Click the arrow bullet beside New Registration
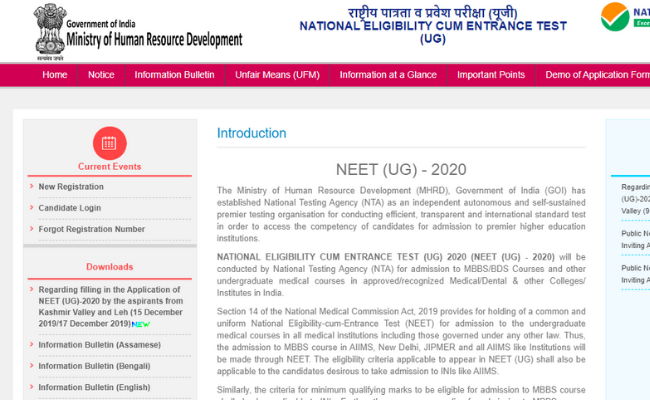This screenshot has height=400, width=650. [x=30, y=187]
